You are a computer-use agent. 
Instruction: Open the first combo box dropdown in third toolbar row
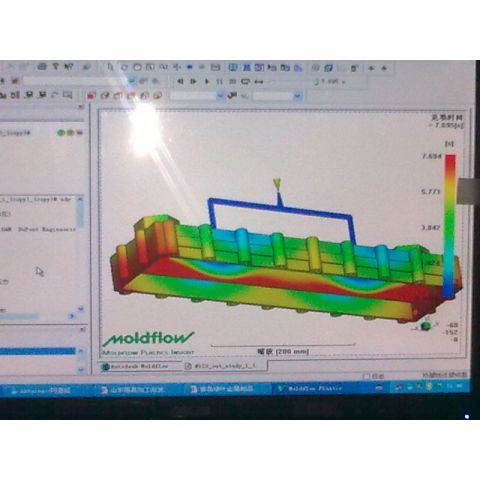tap(220, 96)
